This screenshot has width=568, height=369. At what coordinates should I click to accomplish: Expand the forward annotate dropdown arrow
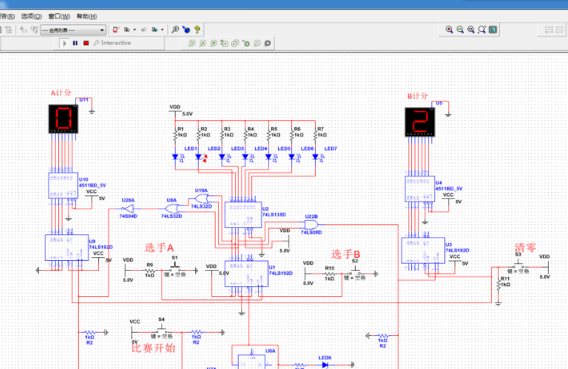coord(162,30)
